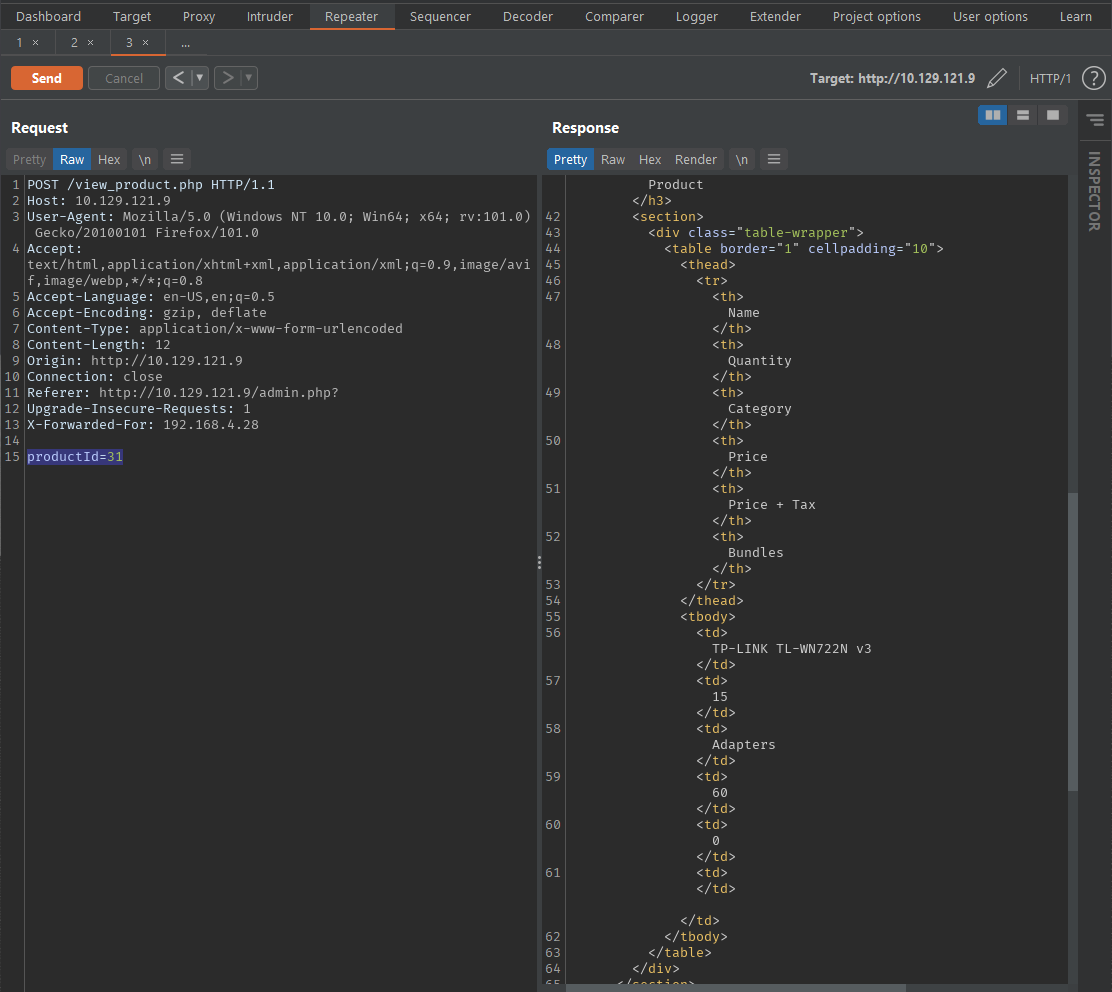This screenshot has width=1112, height=992.
Task: Edit target with the pencil icon
Action: (996, 78)
